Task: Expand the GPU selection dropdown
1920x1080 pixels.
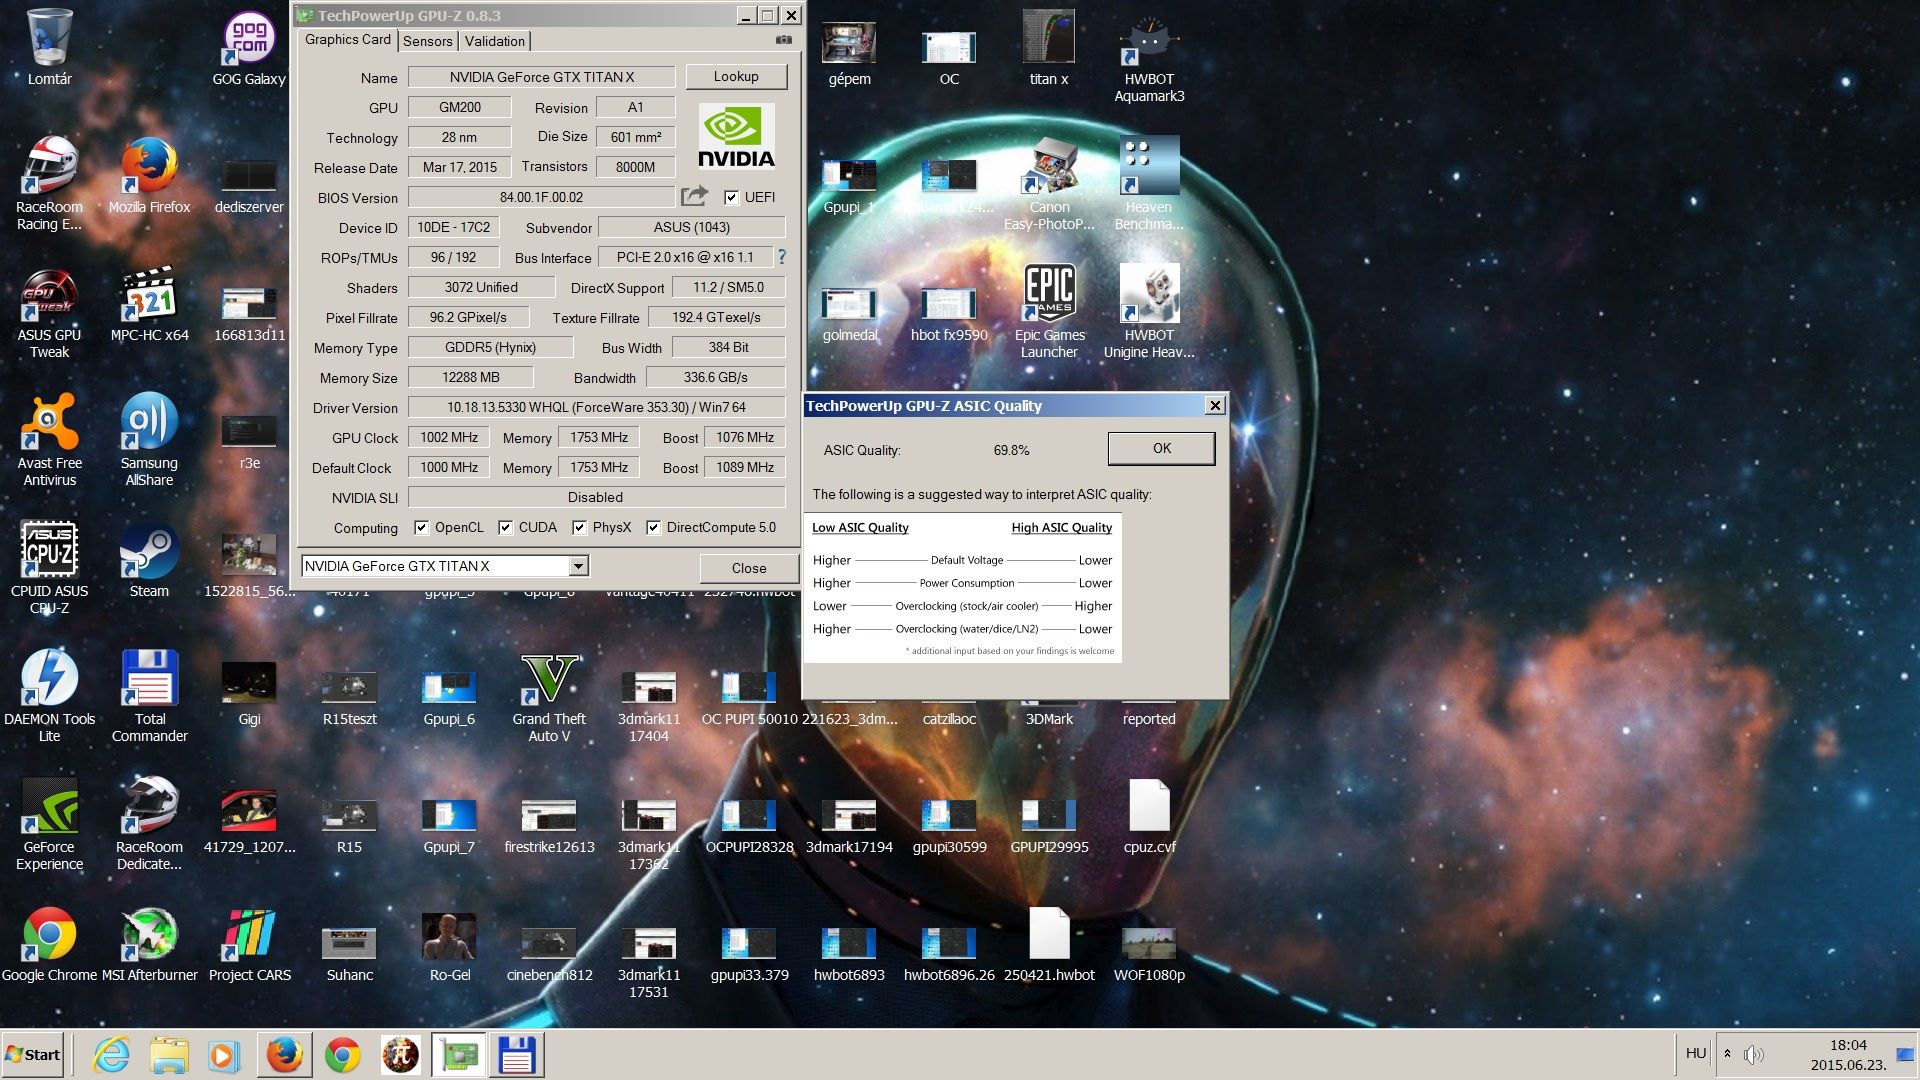Action: 578,566
